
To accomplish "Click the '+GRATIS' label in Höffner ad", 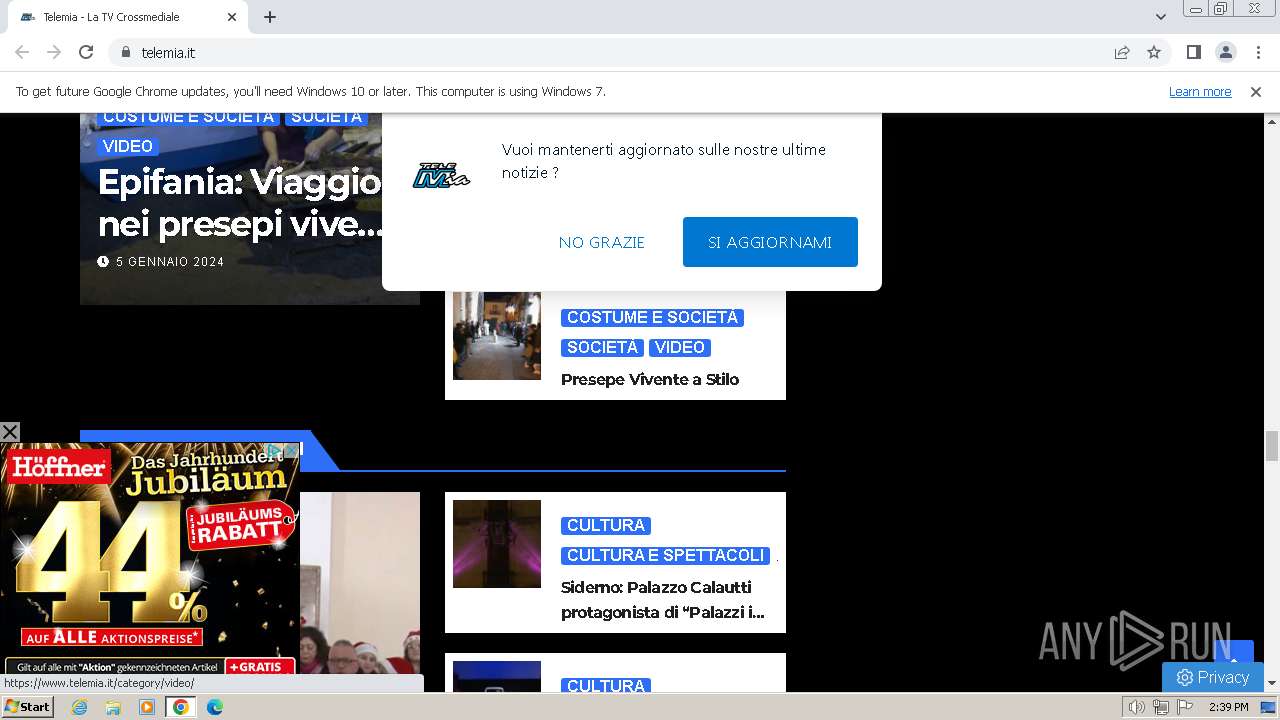I will [260, 666].
